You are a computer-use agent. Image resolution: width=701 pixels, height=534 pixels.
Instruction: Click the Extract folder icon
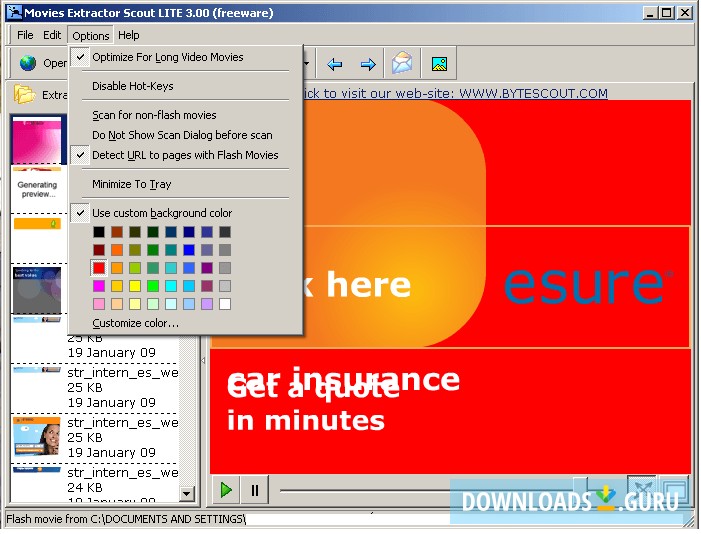[x=24, y=94]
